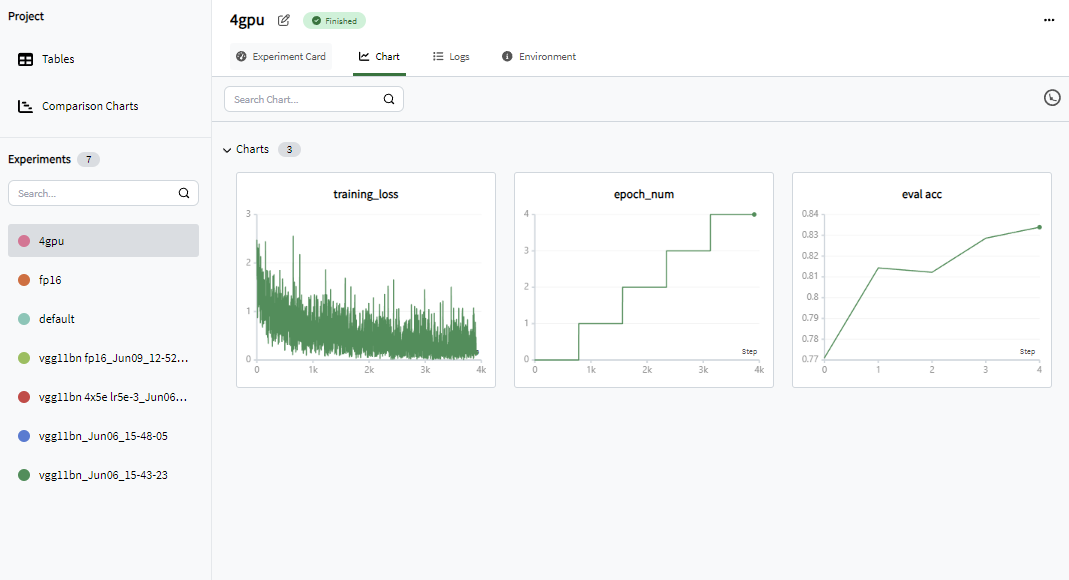Open the Environment tab
1069x580 pixels.
click(539, 57)
